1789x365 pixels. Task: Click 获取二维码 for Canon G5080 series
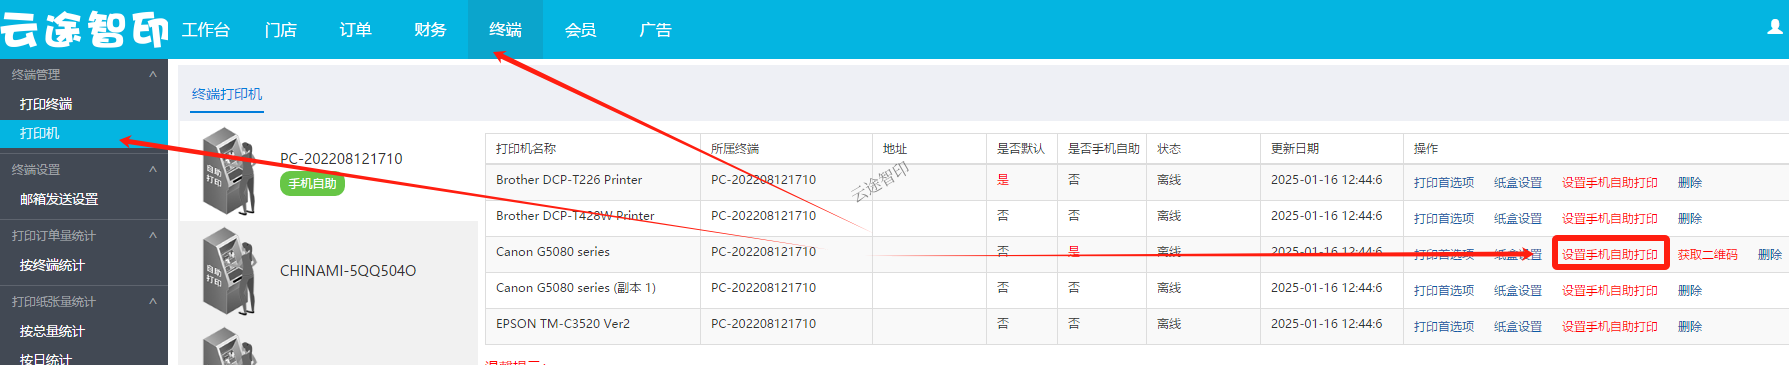point(1708,255)
